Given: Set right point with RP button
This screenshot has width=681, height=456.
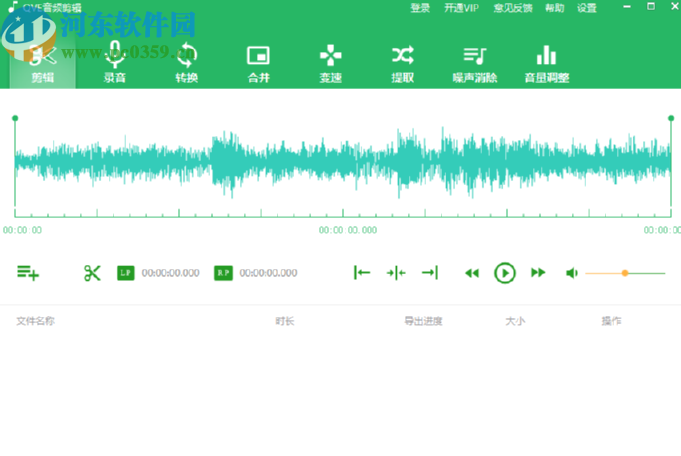Looking at the screenshot, I should point(223,273).
